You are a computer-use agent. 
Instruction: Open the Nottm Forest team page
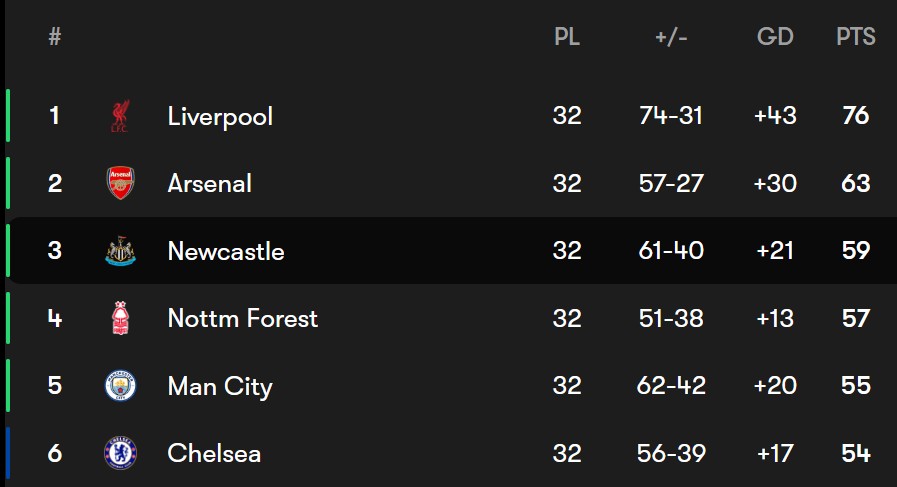(243, 319)
